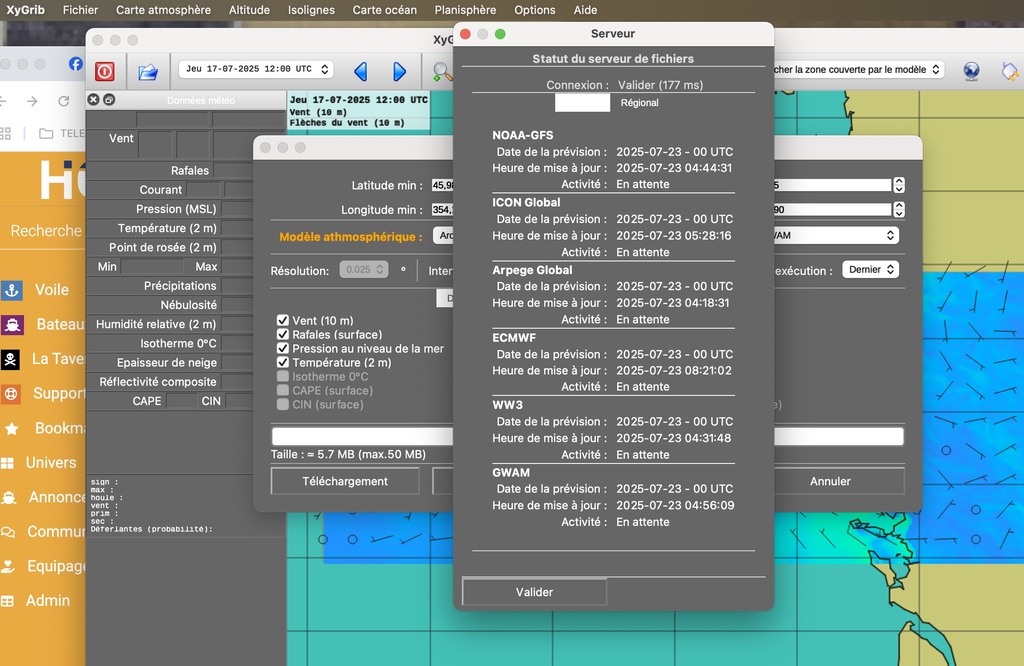Click Valider in the Serveur dialog
Screen dimensions: 1024x666
(x=534, y=592)
